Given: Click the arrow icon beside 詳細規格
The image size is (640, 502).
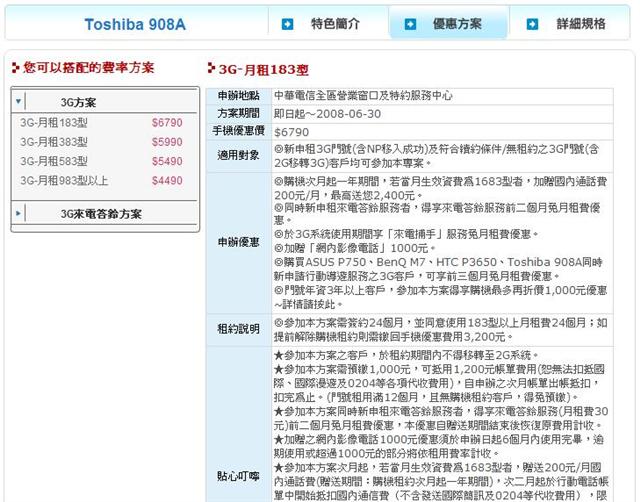Looking at the screenshot, I should (x=532, y=24).
